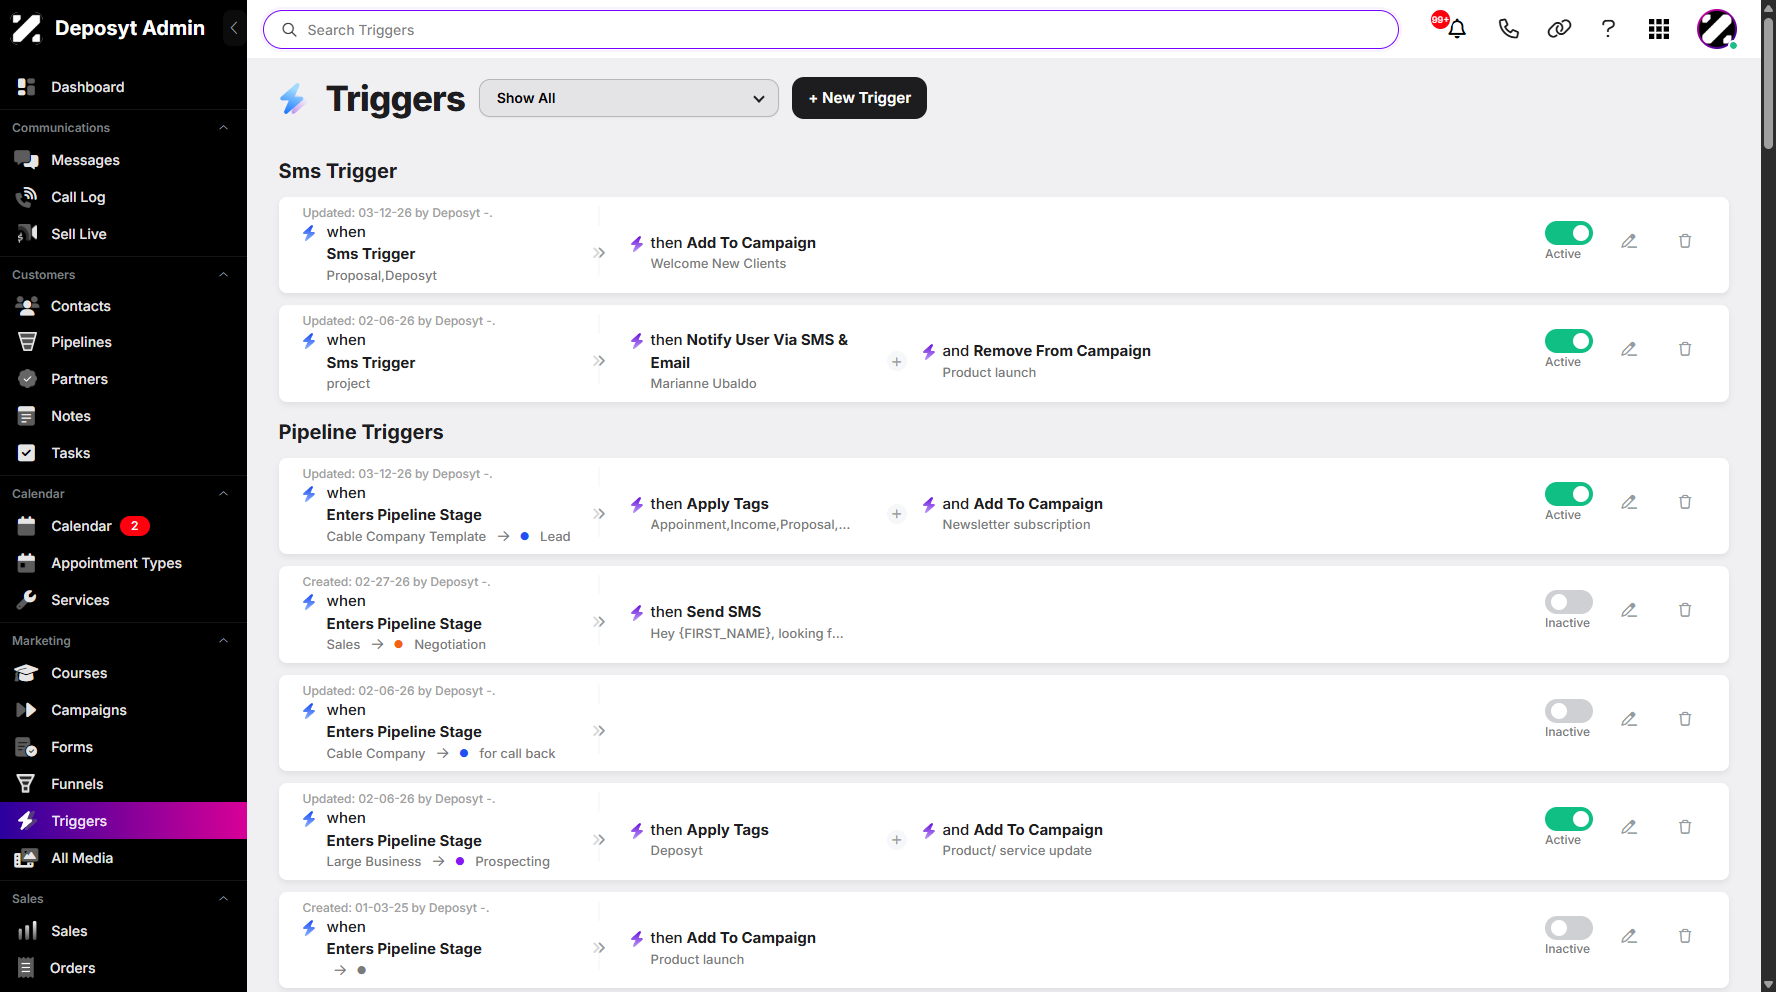
Task: Edit the Large Business Prospecting trigger
Action: [x=1629, y=827]
